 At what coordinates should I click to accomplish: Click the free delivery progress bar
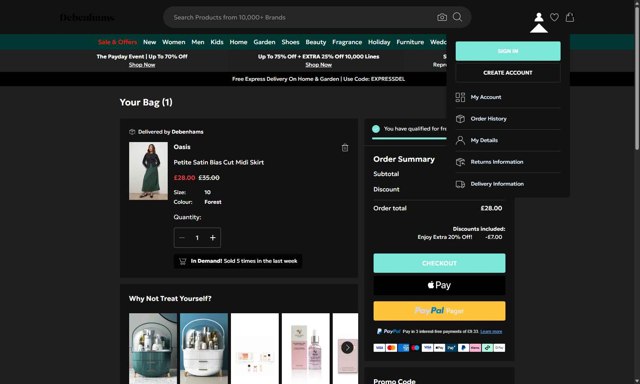pos(409,139)
